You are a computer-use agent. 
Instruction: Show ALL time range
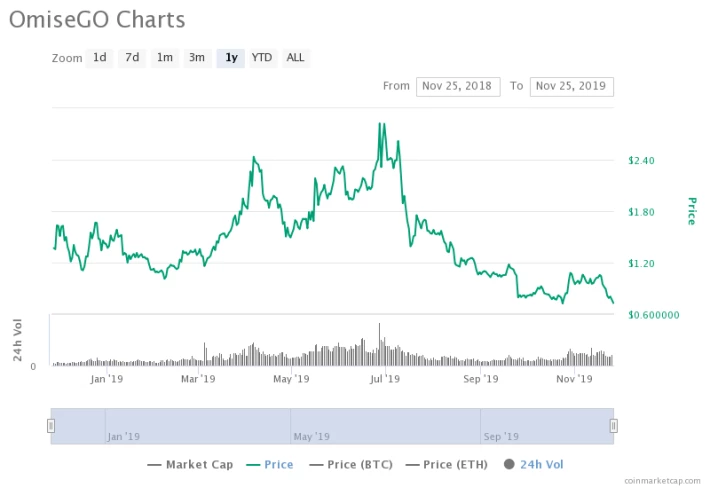coord(295,58)
